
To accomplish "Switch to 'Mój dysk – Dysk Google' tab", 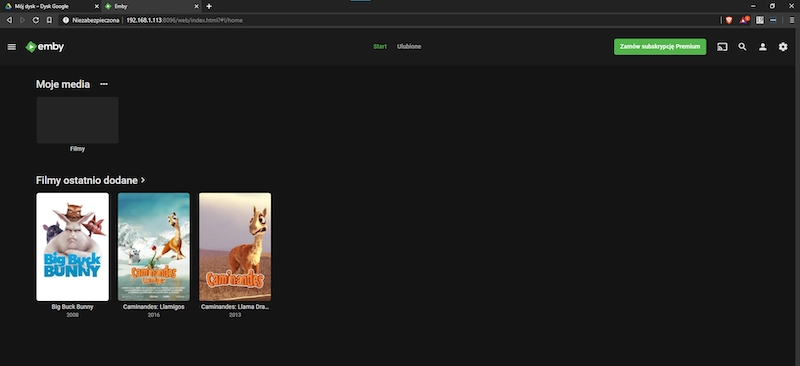I will [50, 6].
